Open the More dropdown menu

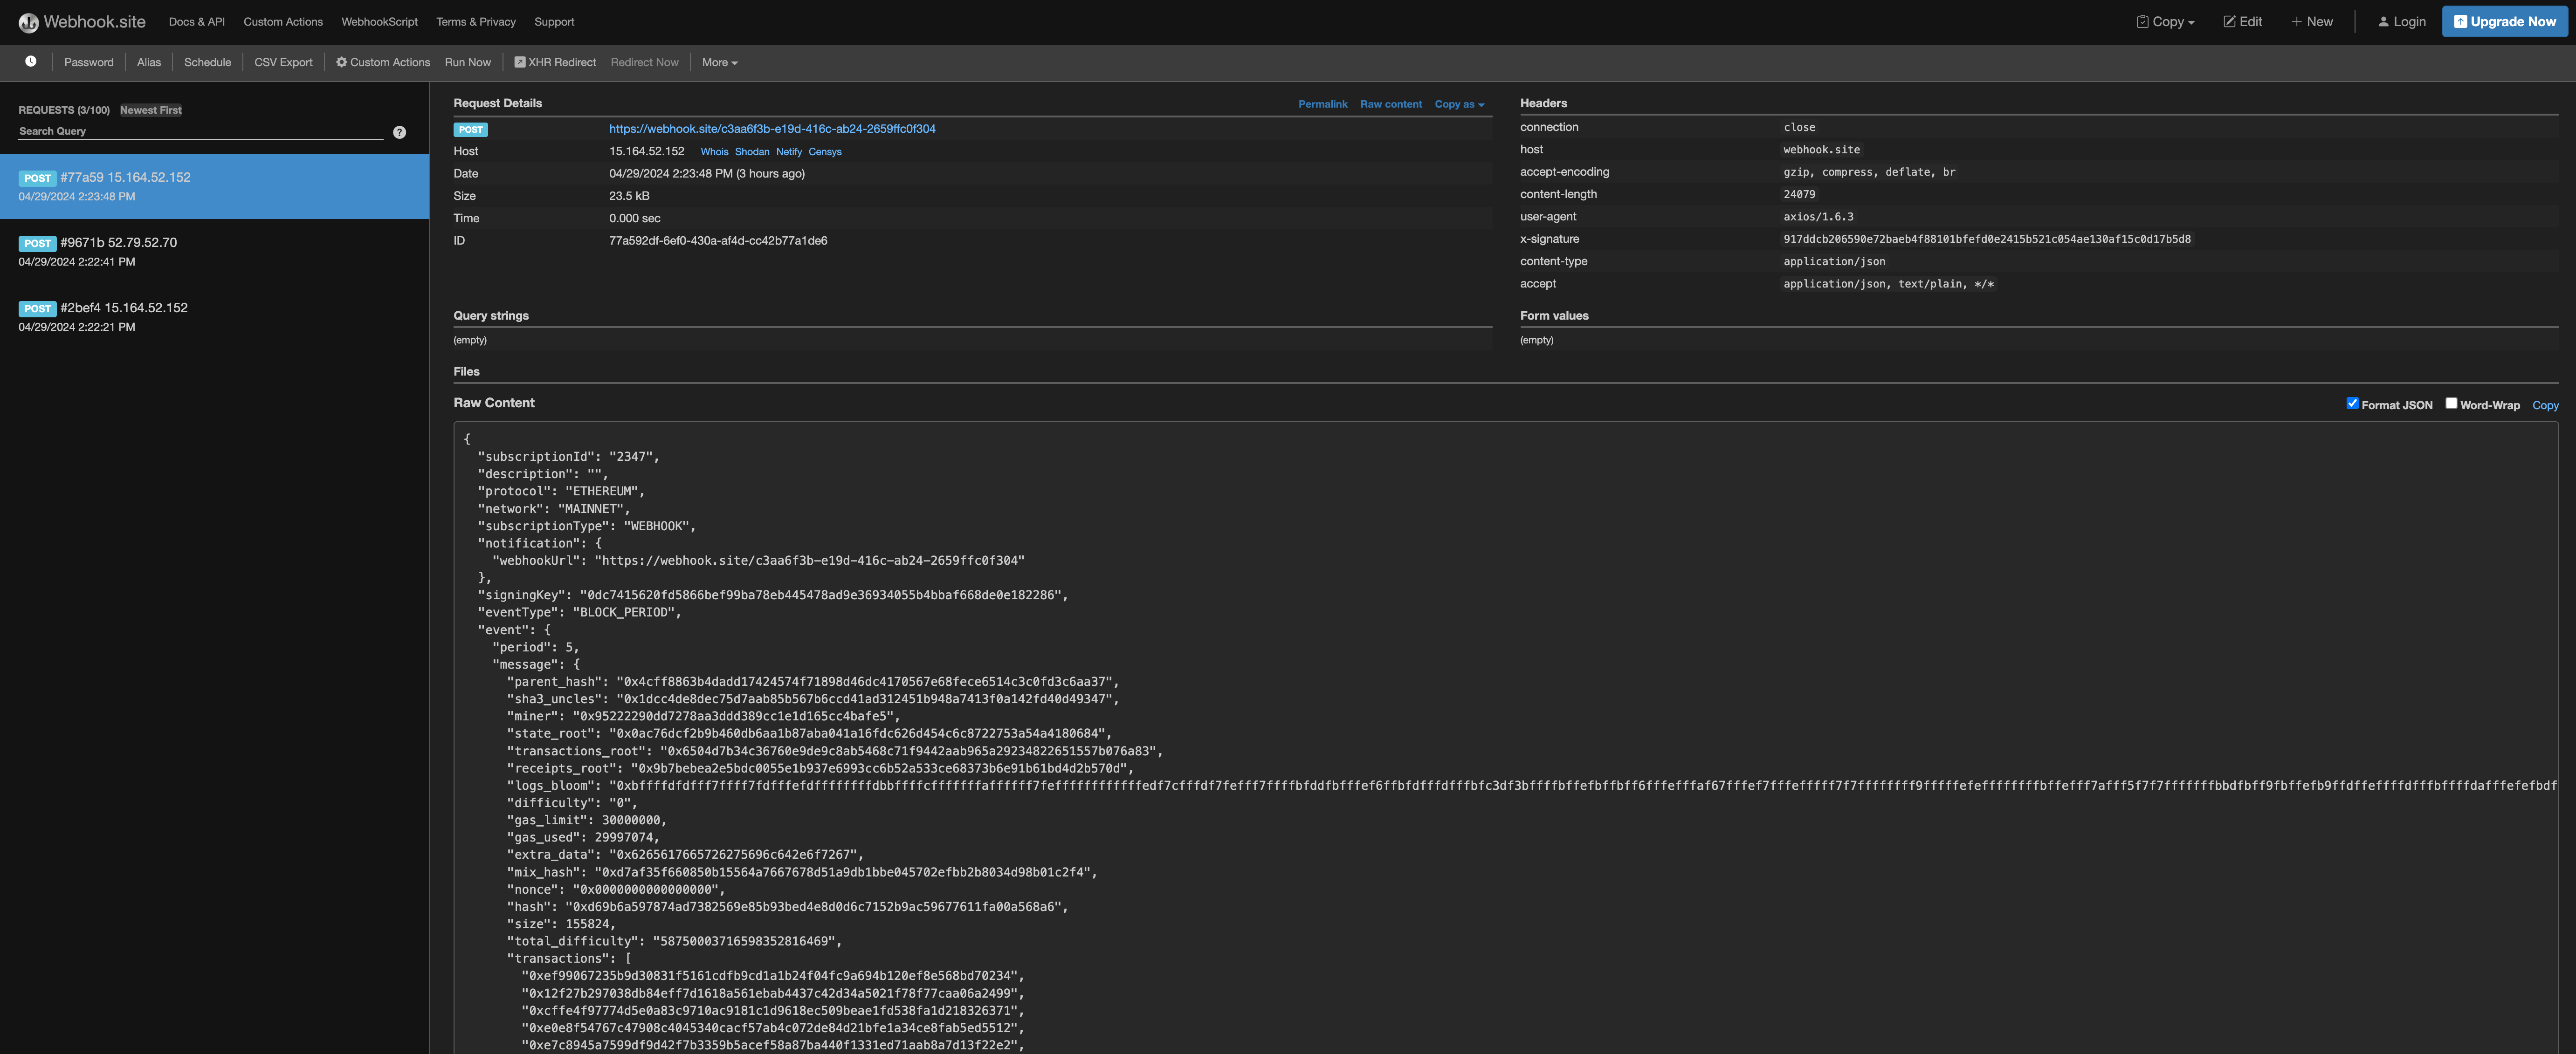point(719,62)
